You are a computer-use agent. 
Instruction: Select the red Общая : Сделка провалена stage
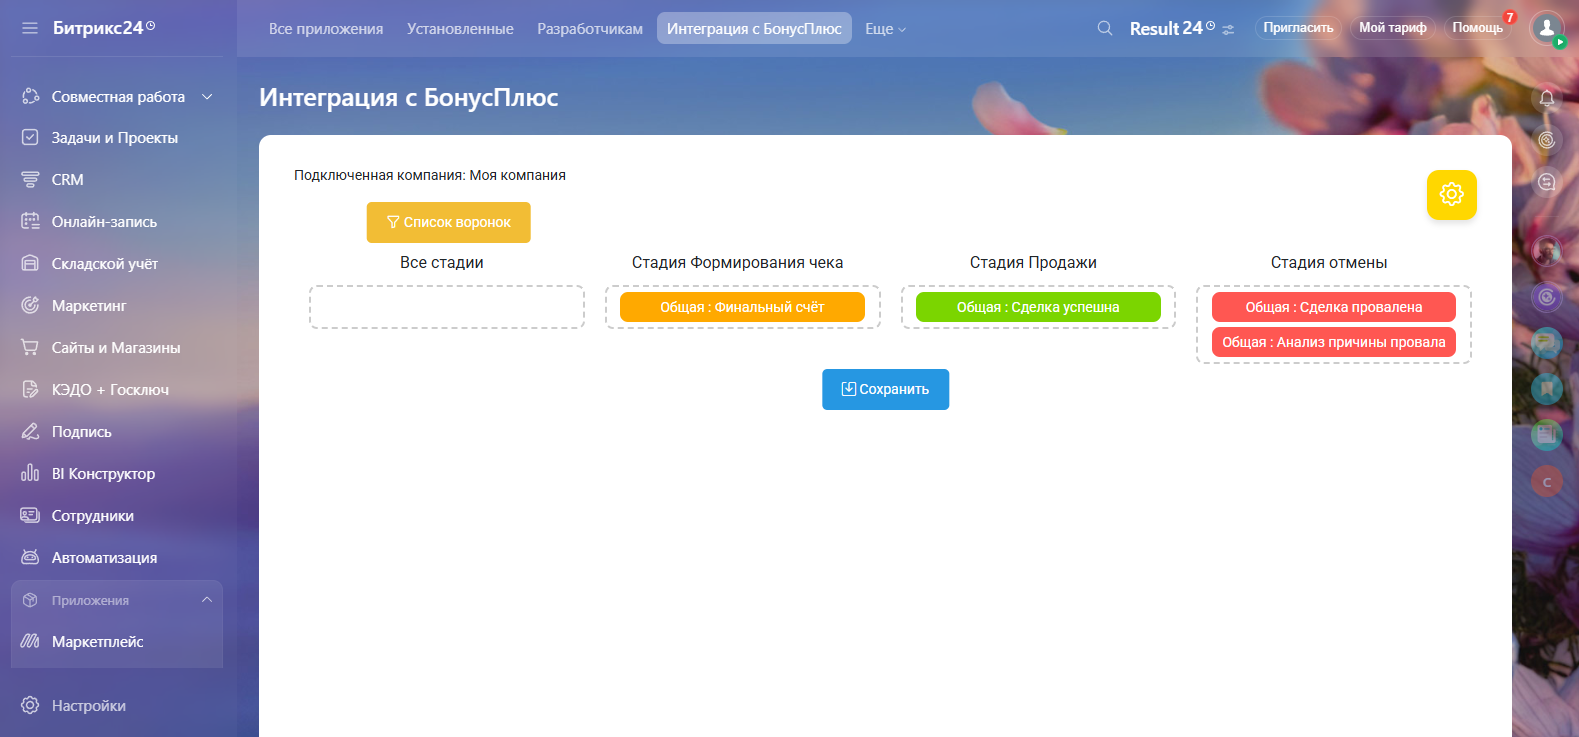coord(1334,307)
